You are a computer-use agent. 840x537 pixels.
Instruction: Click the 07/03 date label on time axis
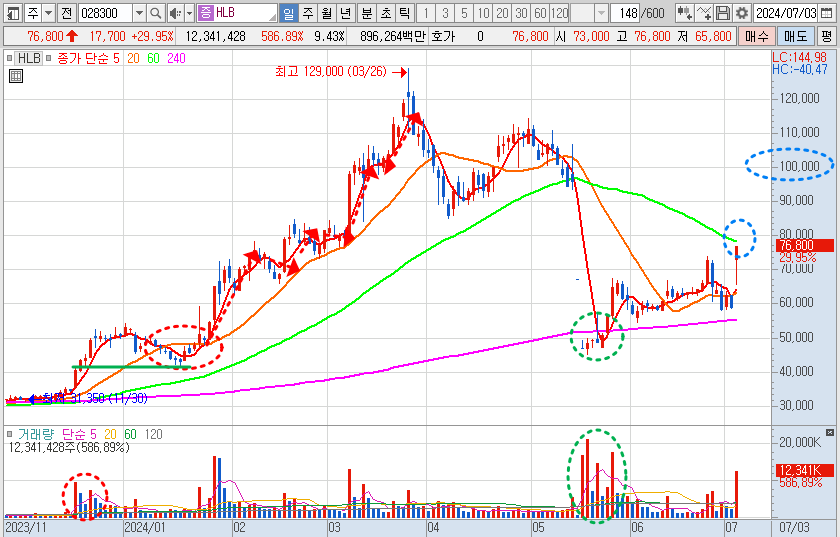tap(794, 527)
